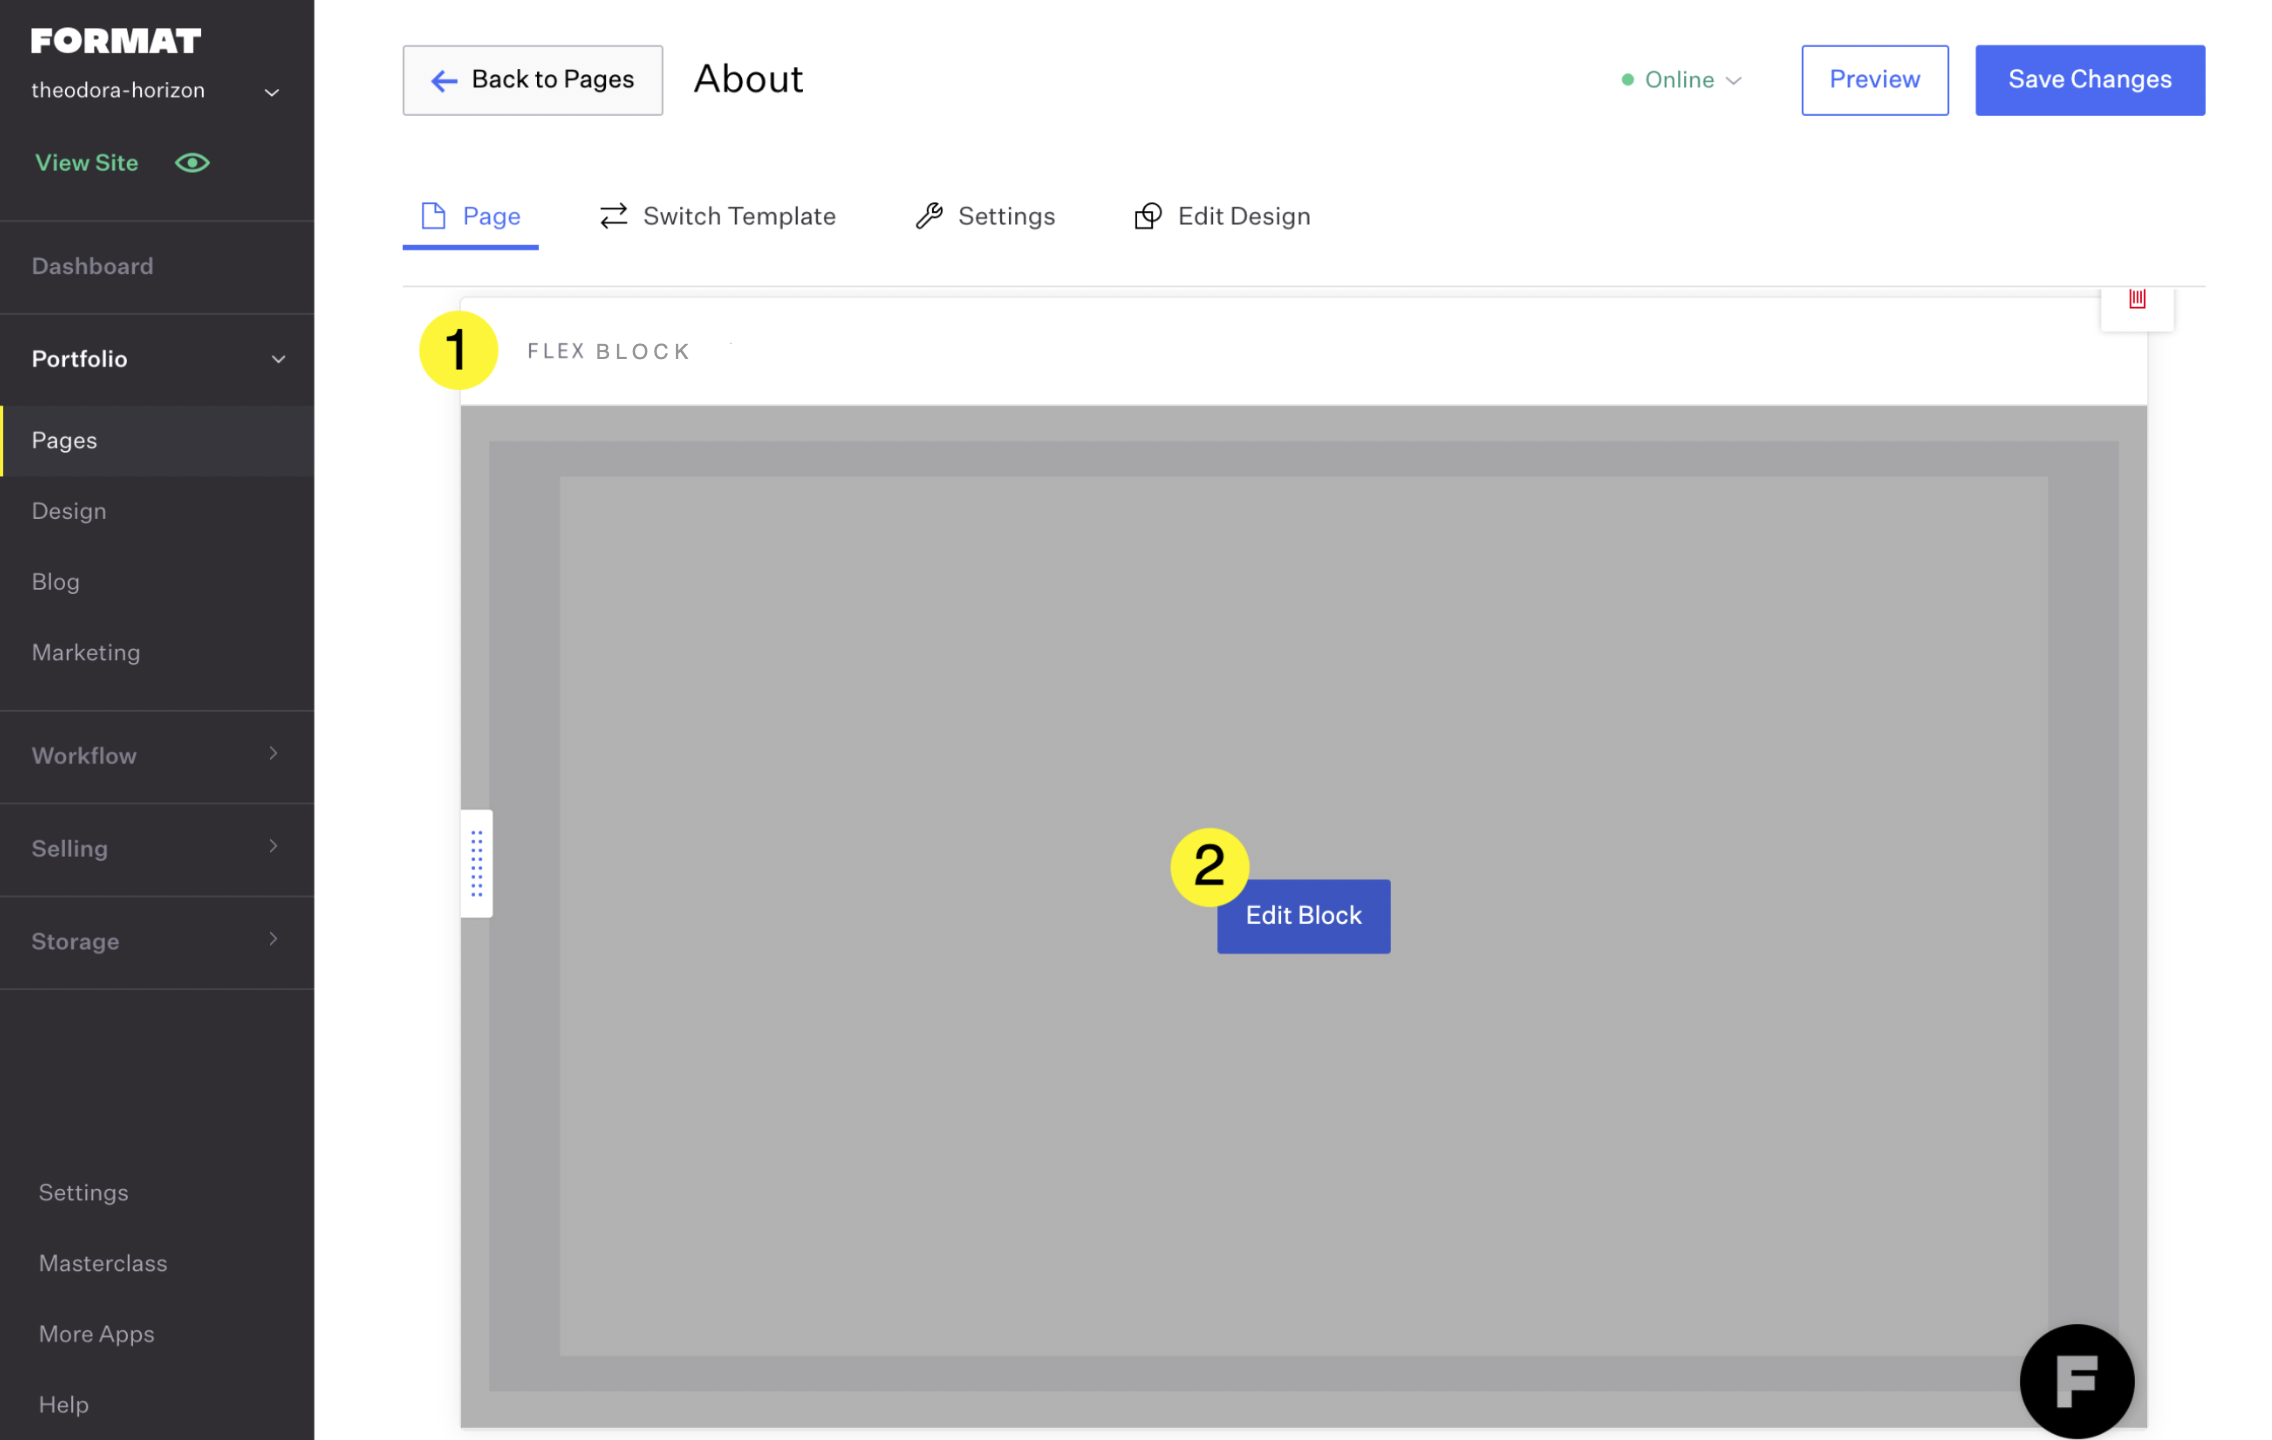Click the Settings wrench icon tab
Viewport: 2272px width, 1440px height.
(x=929, y=216)
